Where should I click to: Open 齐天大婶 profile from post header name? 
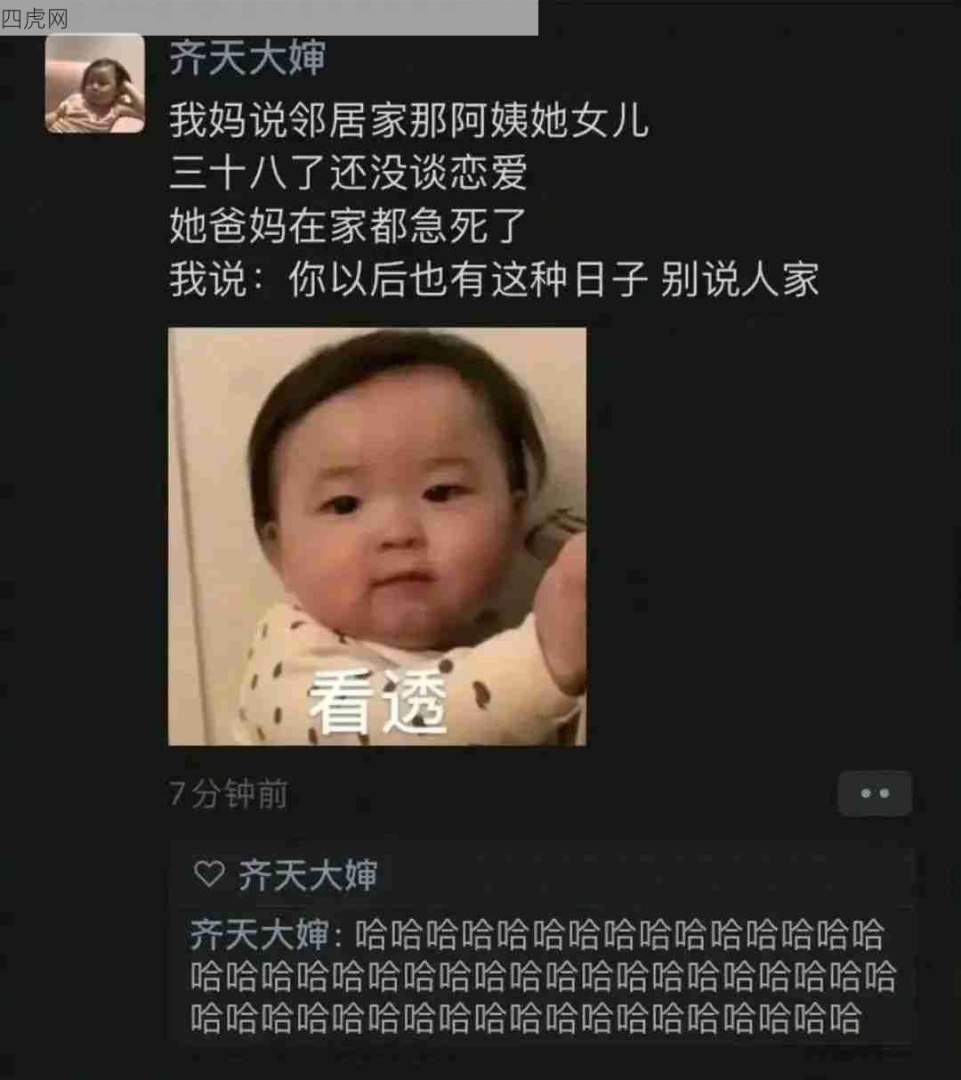tap(247, 57)
